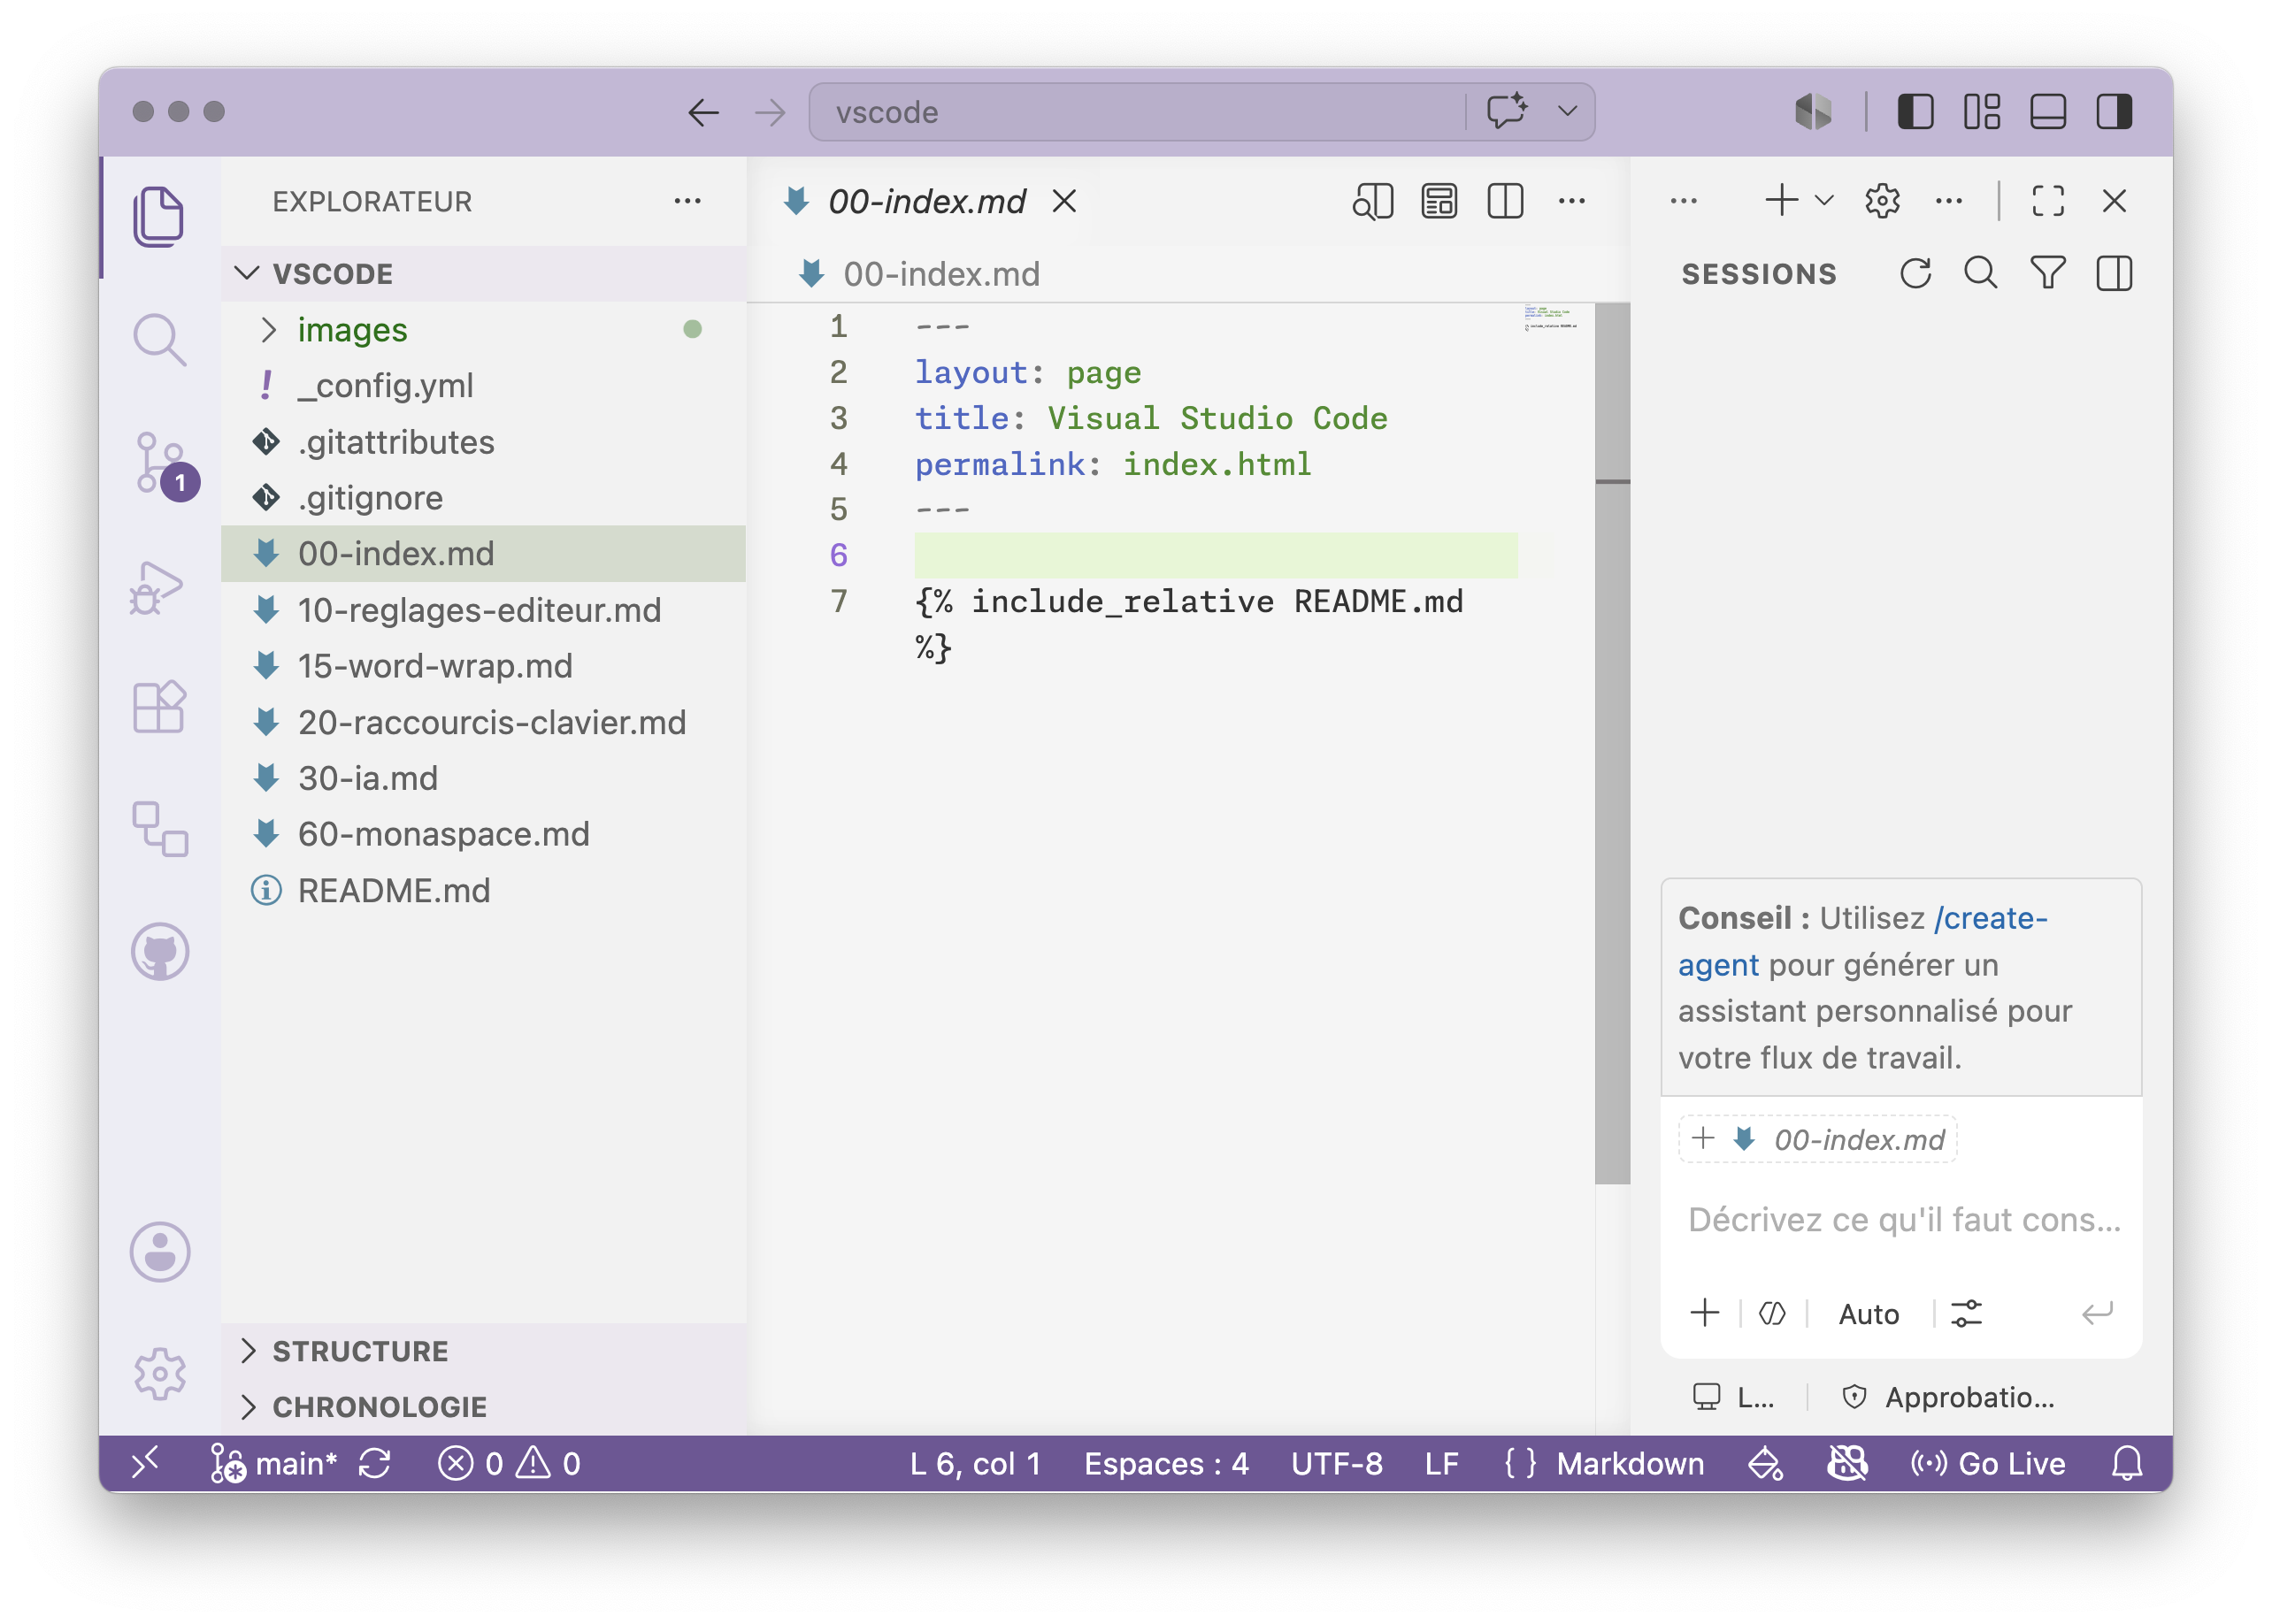Open _config.yml file

[x=484, y=385]
